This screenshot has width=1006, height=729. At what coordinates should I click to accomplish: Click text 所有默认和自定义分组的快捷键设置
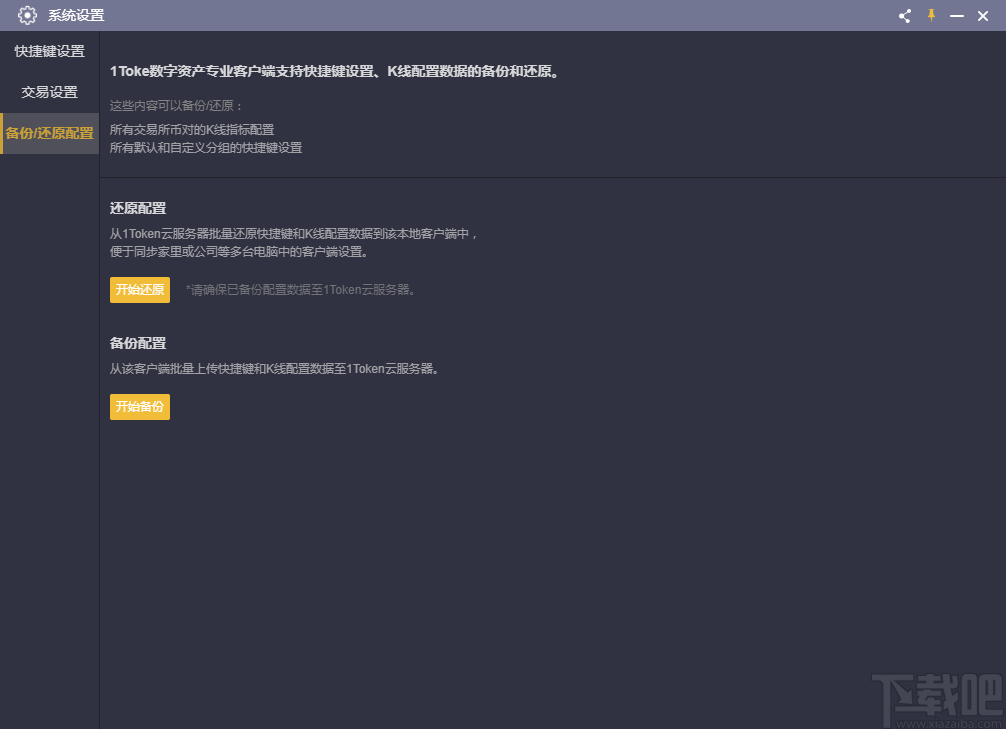206,148
